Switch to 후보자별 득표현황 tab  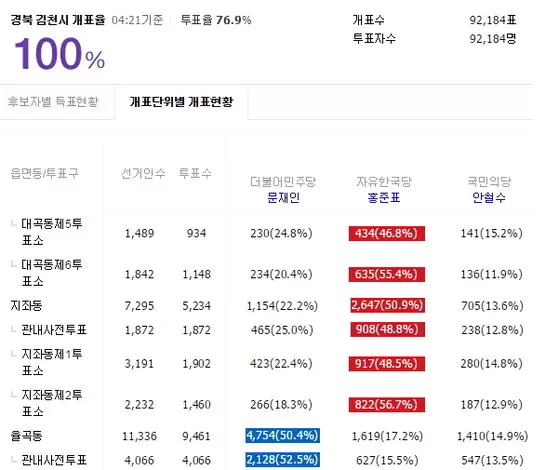click(x=53, y=102)
